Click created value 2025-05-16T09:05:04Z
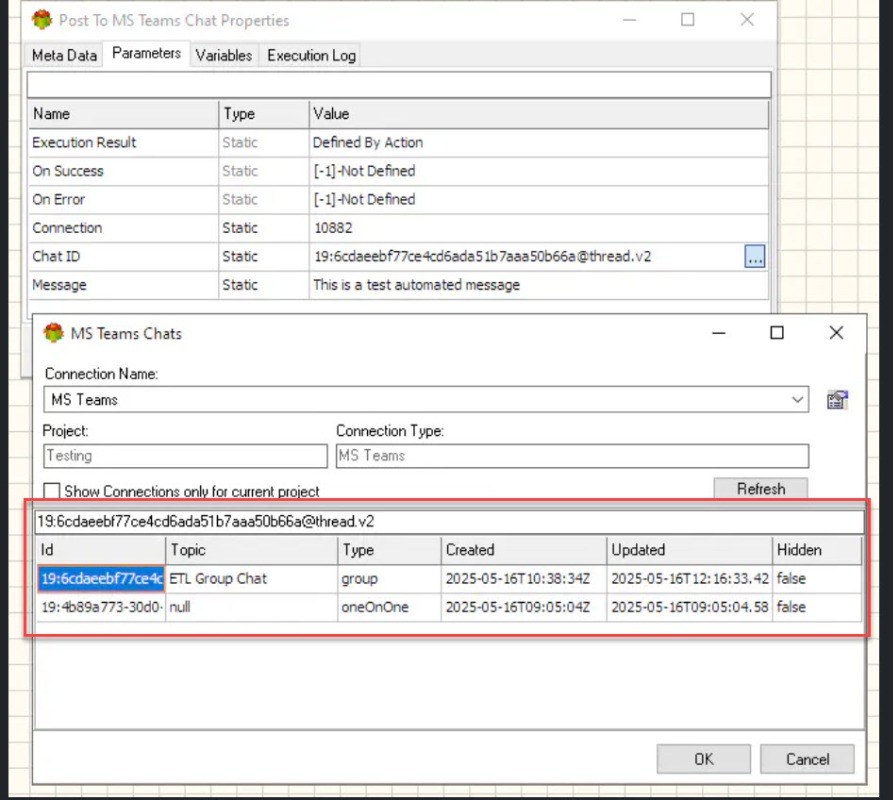This screenshot has height=800, width=893. pos(523,607)
